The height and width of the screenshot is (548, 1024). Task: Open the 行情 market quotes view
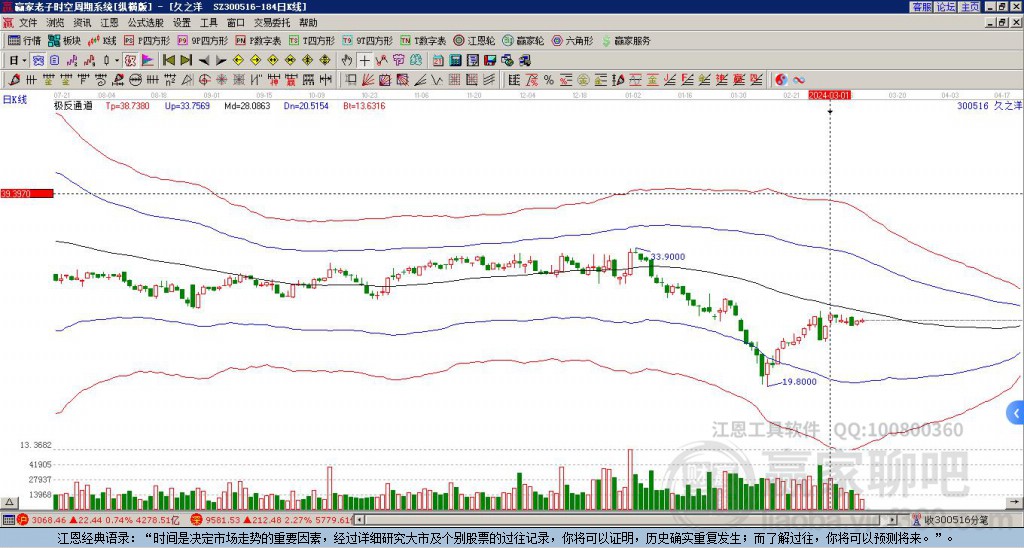[x=24, y=40]
